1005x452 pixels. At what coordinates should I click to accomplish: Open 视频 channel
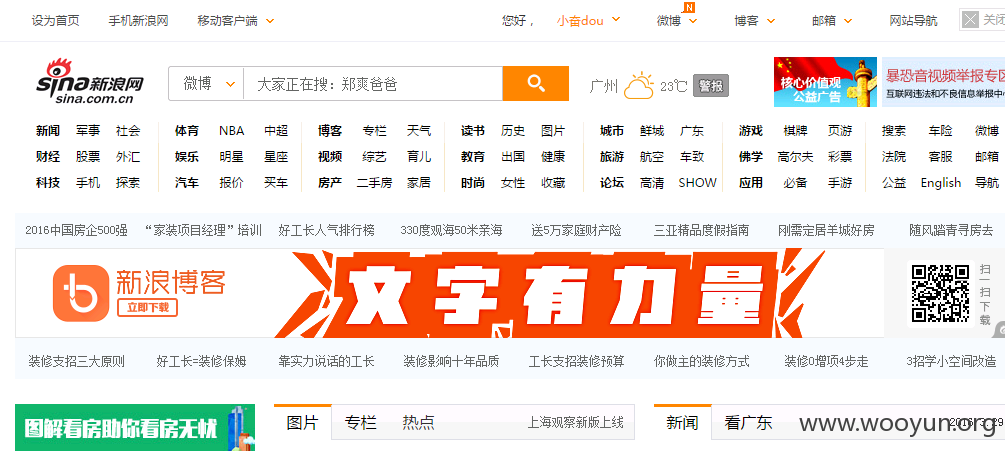pos(329,156)
